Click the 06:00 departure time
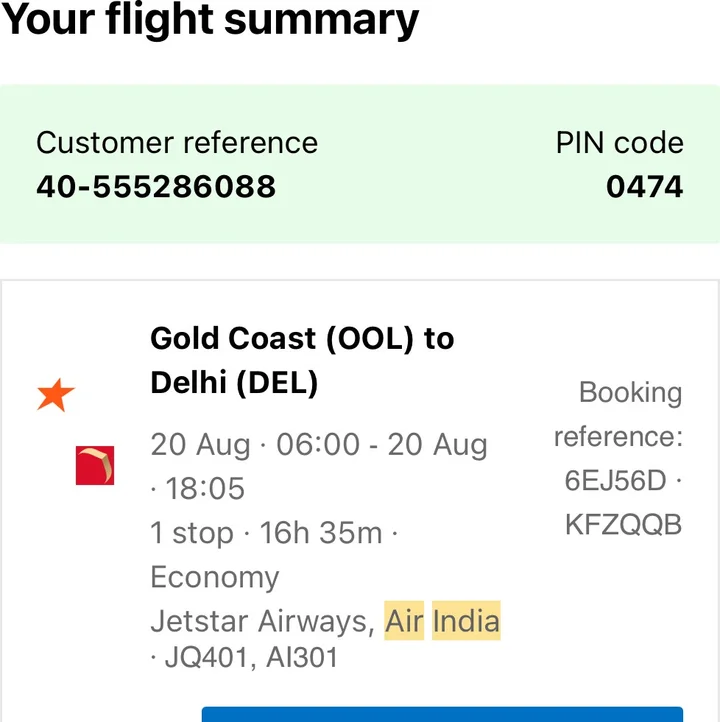This screenshot has height=722, width=720. click(317, 445)
